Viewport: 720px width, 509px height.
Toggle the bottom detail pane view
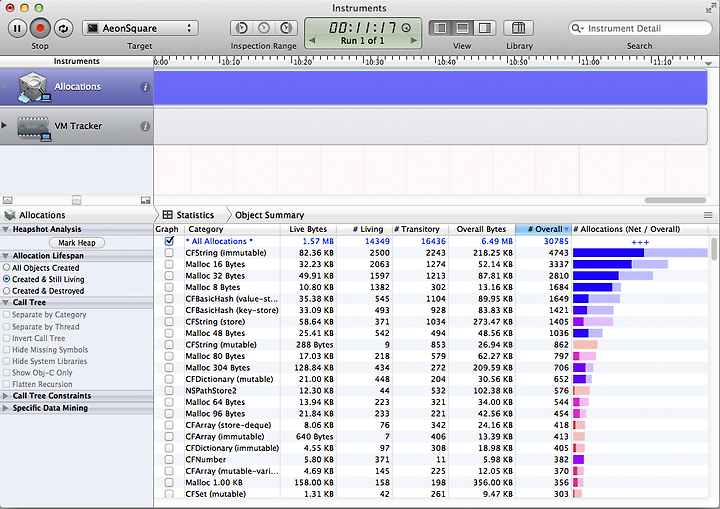click(x=462, y=28)
